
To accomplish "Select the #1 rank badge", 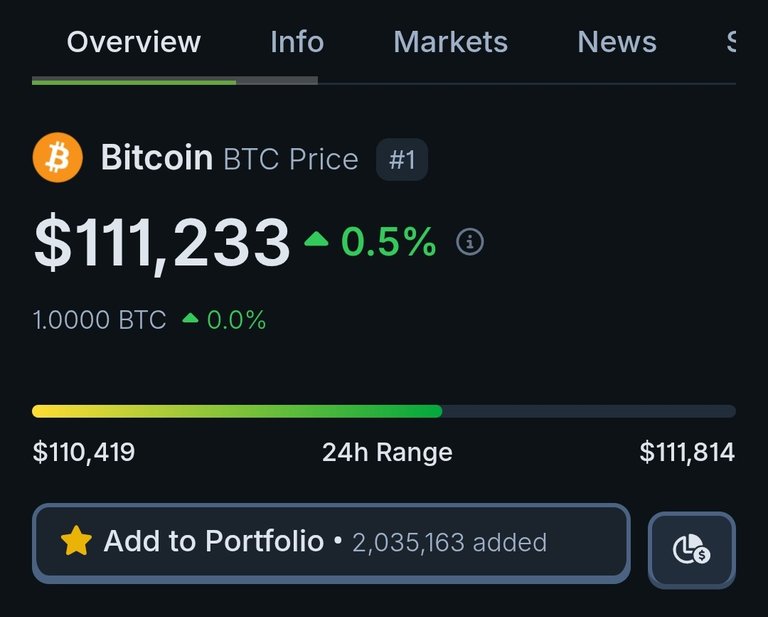I will (x=402, y=160).
